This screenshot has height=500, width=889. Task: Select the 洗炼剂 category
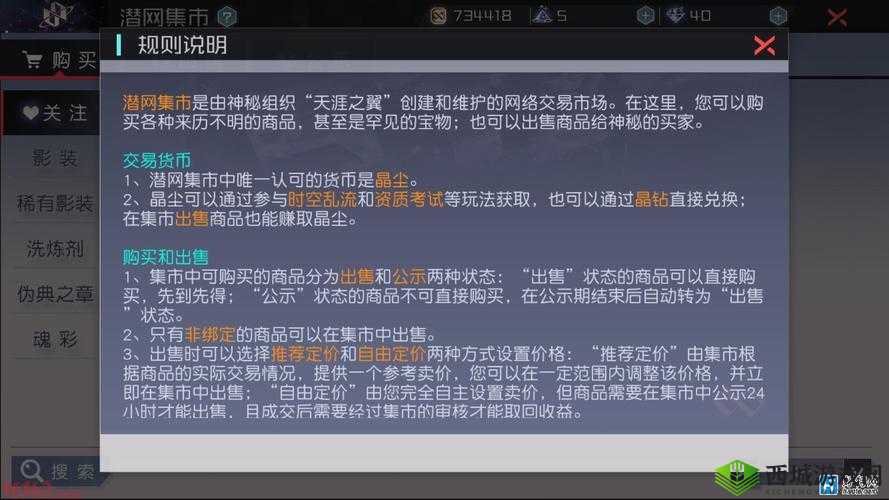click(54, 248)
